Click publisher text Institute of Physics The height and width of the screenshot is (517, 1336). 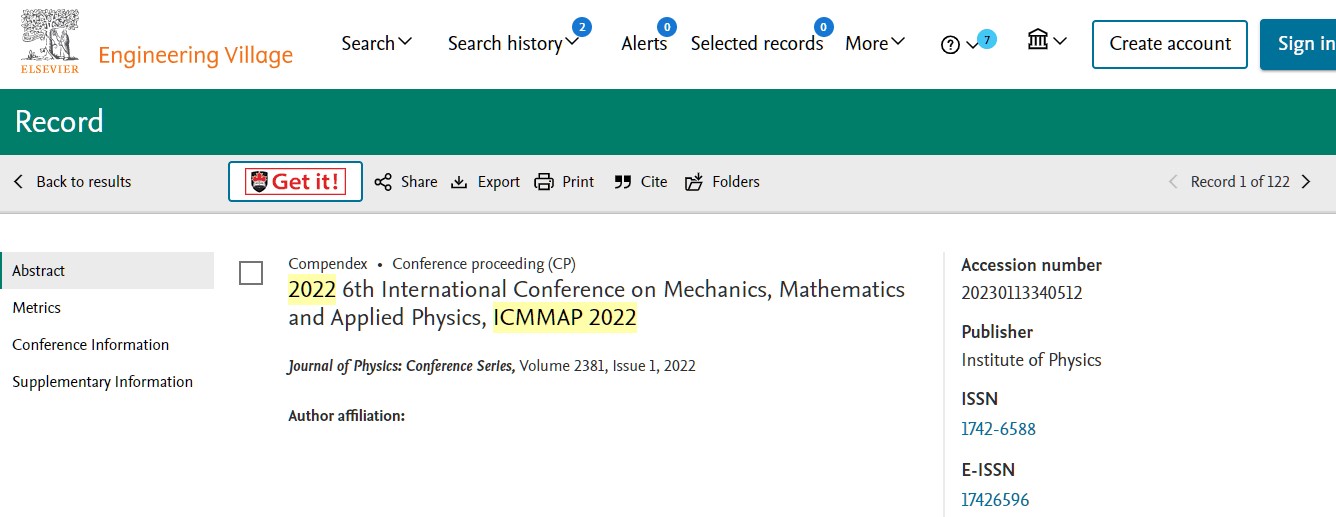click(x=1031, y=360)
